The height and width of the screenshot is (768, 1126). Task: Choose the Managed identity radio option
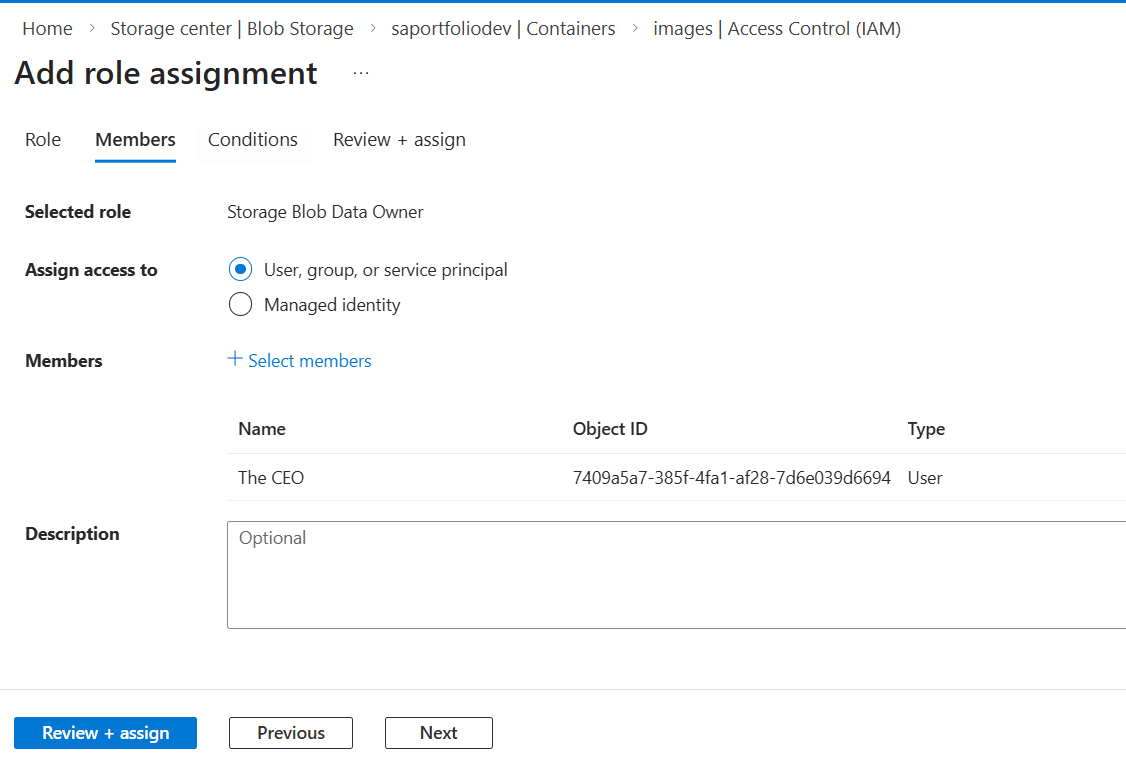point(240,305)
